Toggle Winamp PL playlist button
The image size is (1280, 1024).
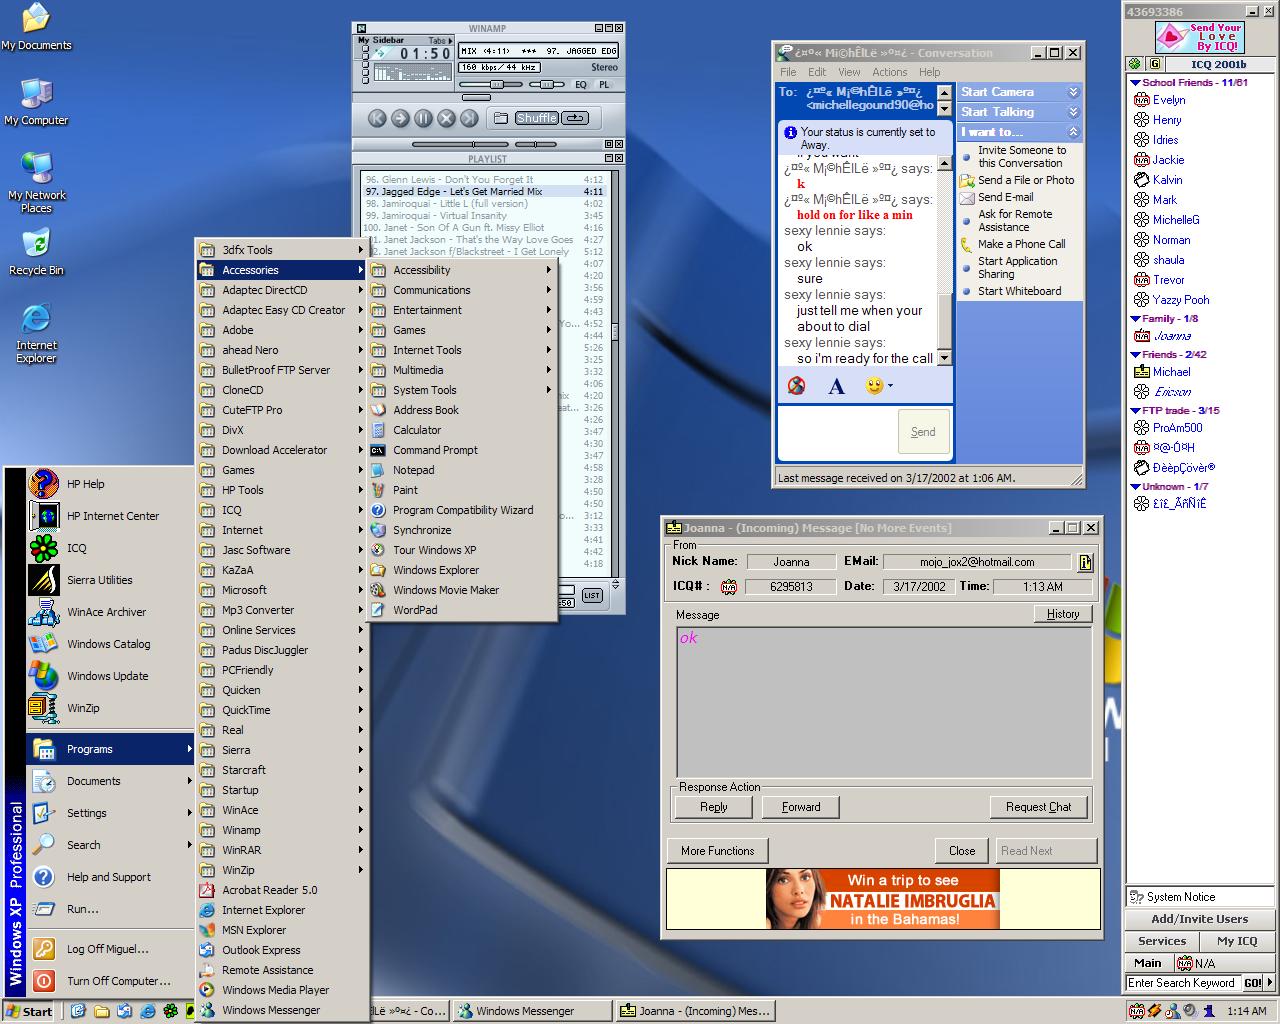pos(604,85)
